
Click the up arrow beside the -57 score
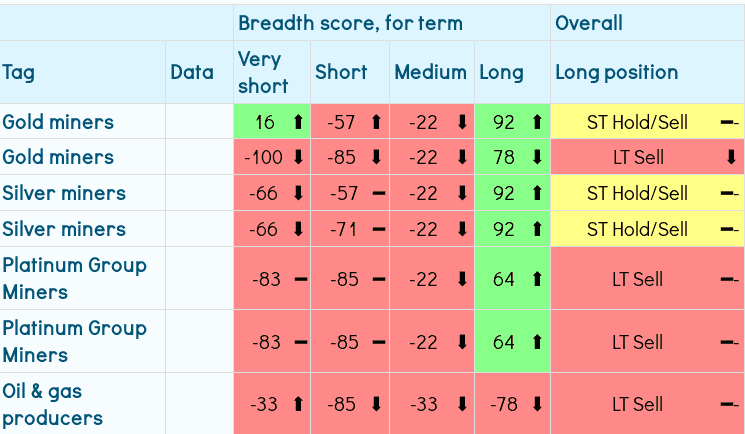pyautogui.click(x=377, y=123)
